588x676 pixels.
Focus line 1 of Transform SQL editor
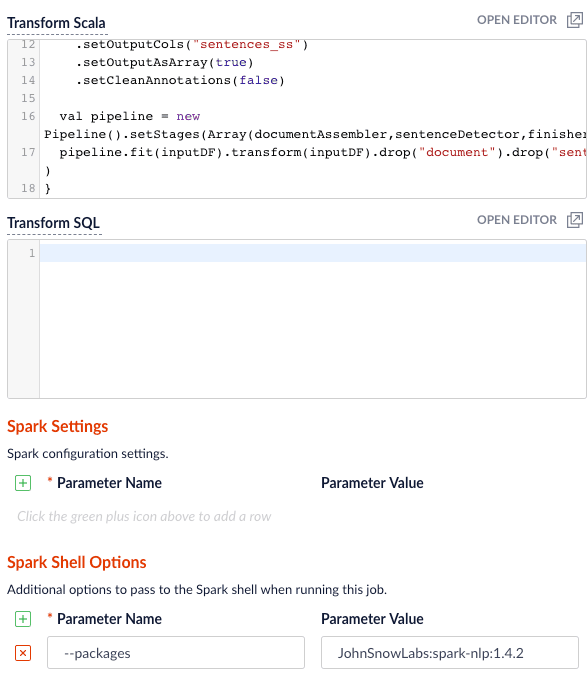(x=313, y=253)
